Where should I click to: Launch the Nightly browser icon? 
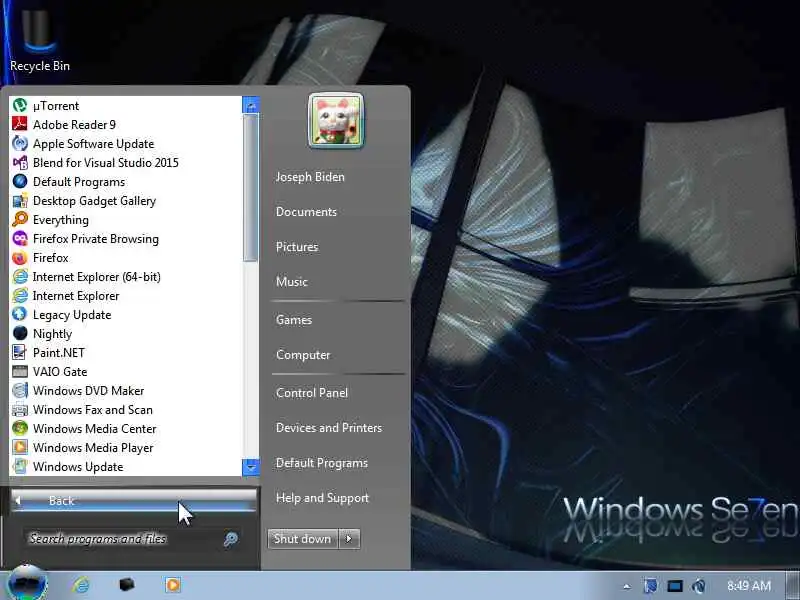20,333
